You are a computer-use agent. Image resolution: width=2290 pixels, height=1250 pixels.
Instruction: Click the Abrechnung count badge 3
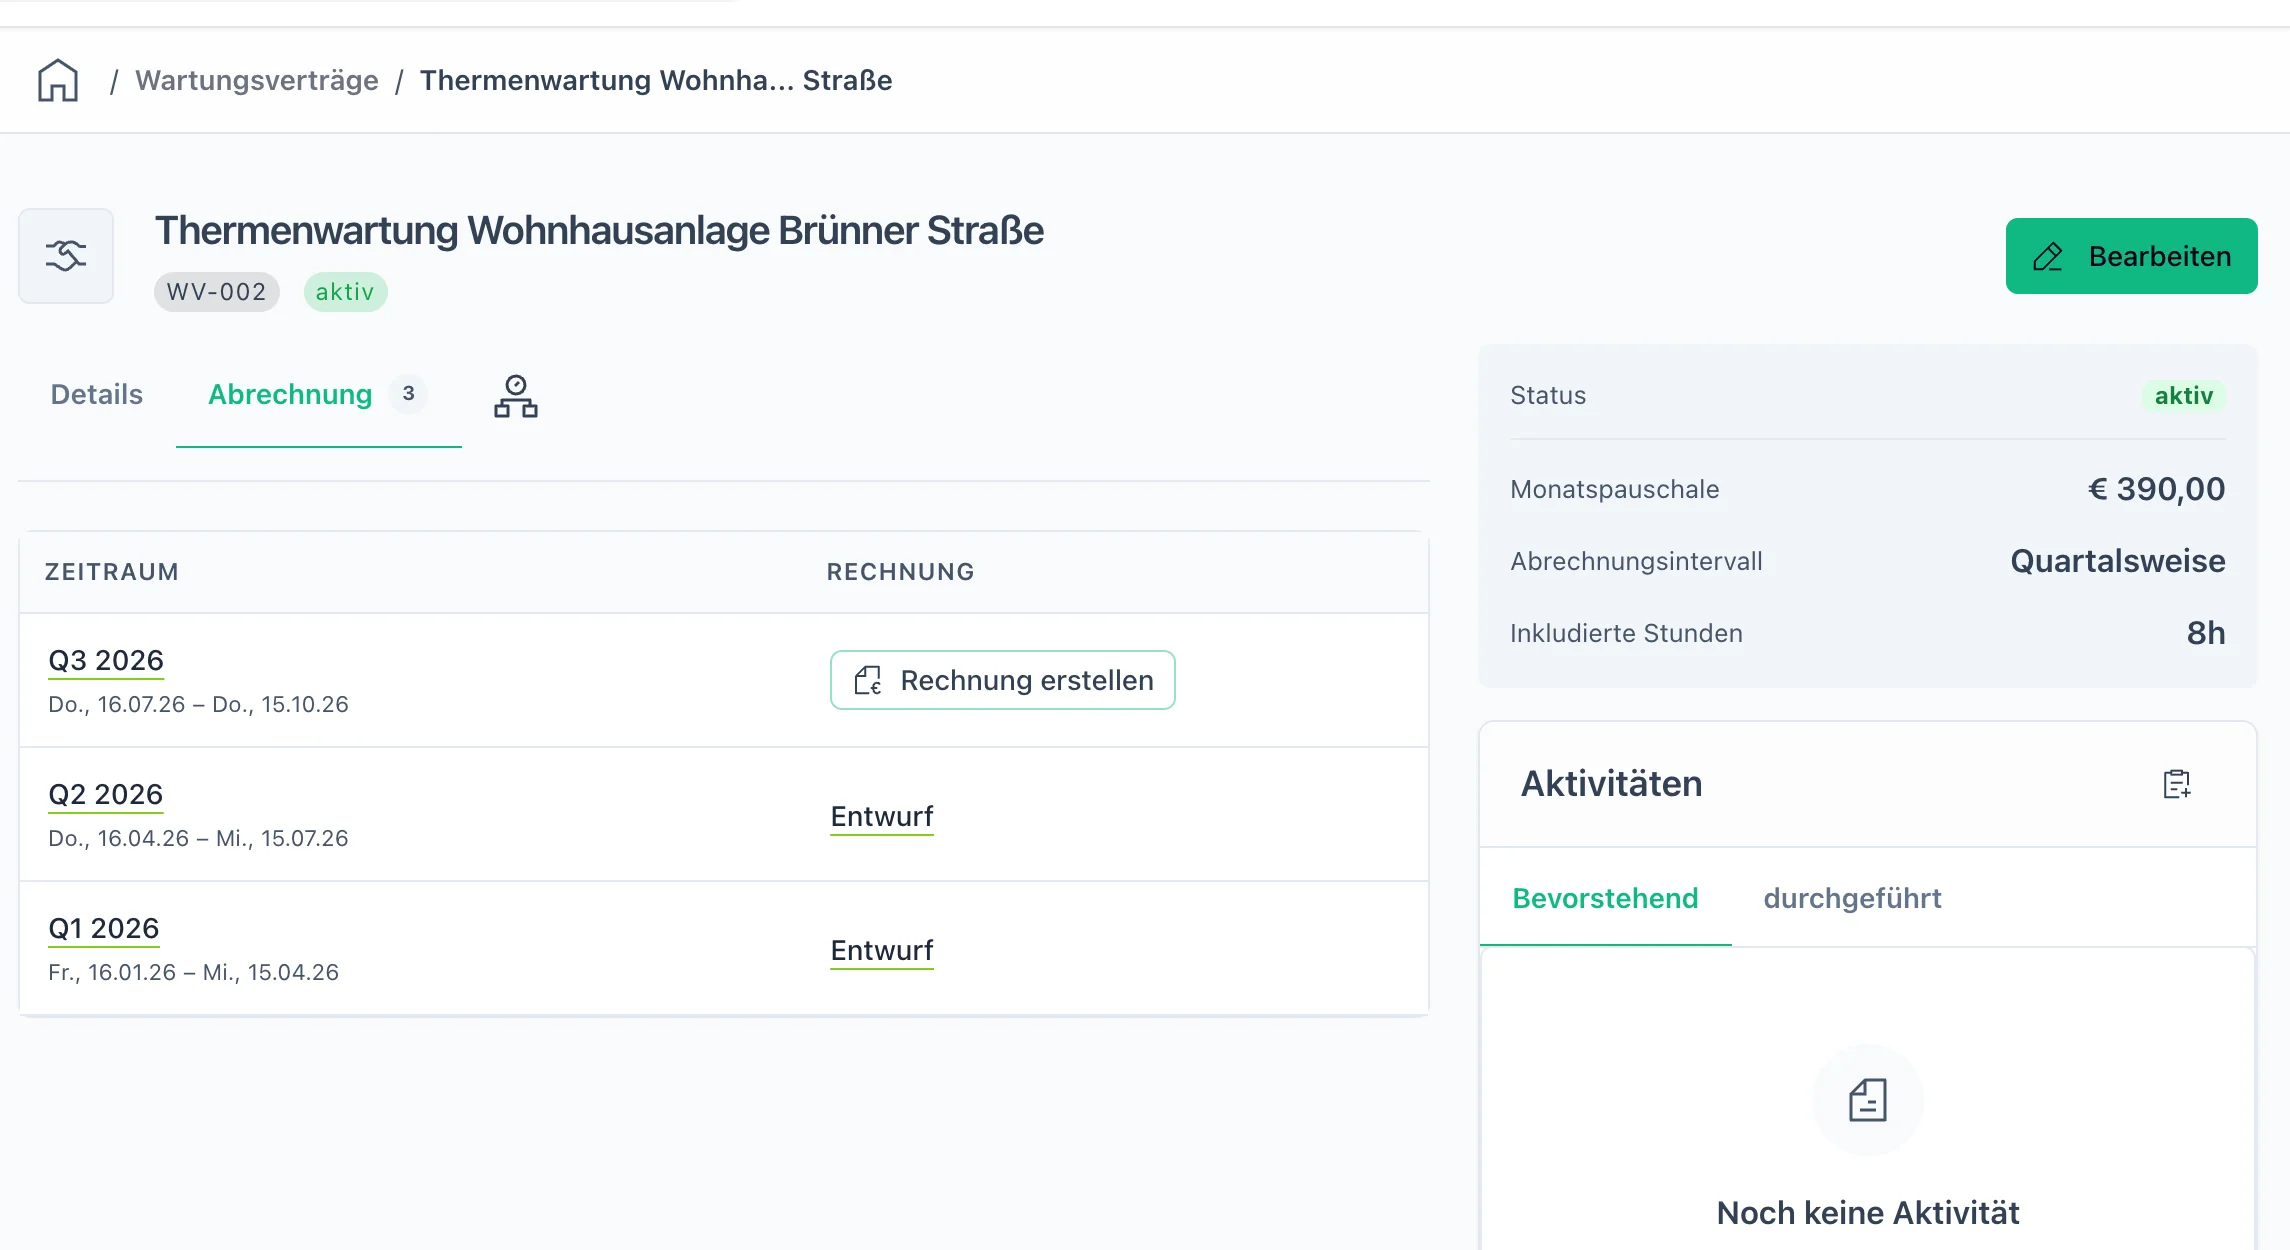coord(408,394)
